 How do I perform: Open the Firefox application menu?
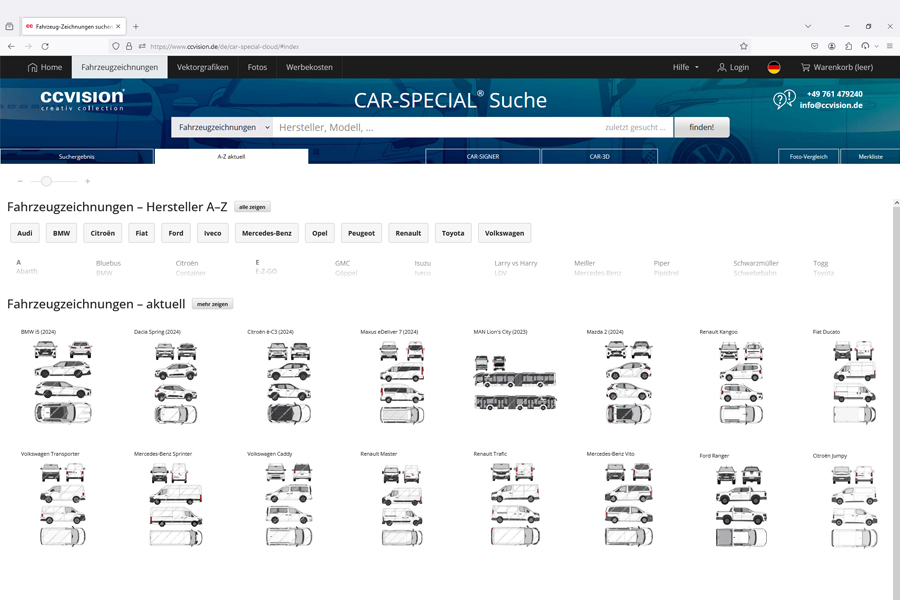tap(890, 46)
